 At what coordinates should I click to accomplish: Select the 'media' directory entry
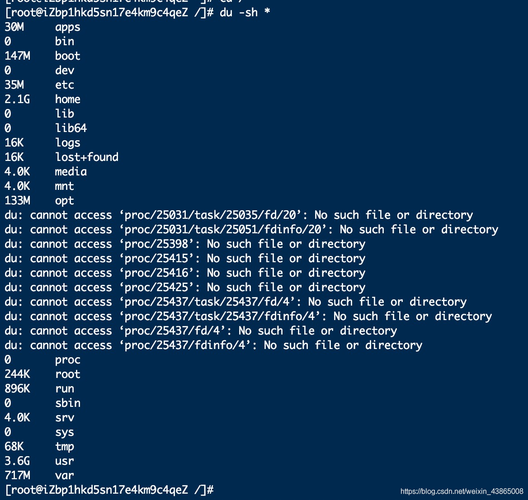point(71,171)
